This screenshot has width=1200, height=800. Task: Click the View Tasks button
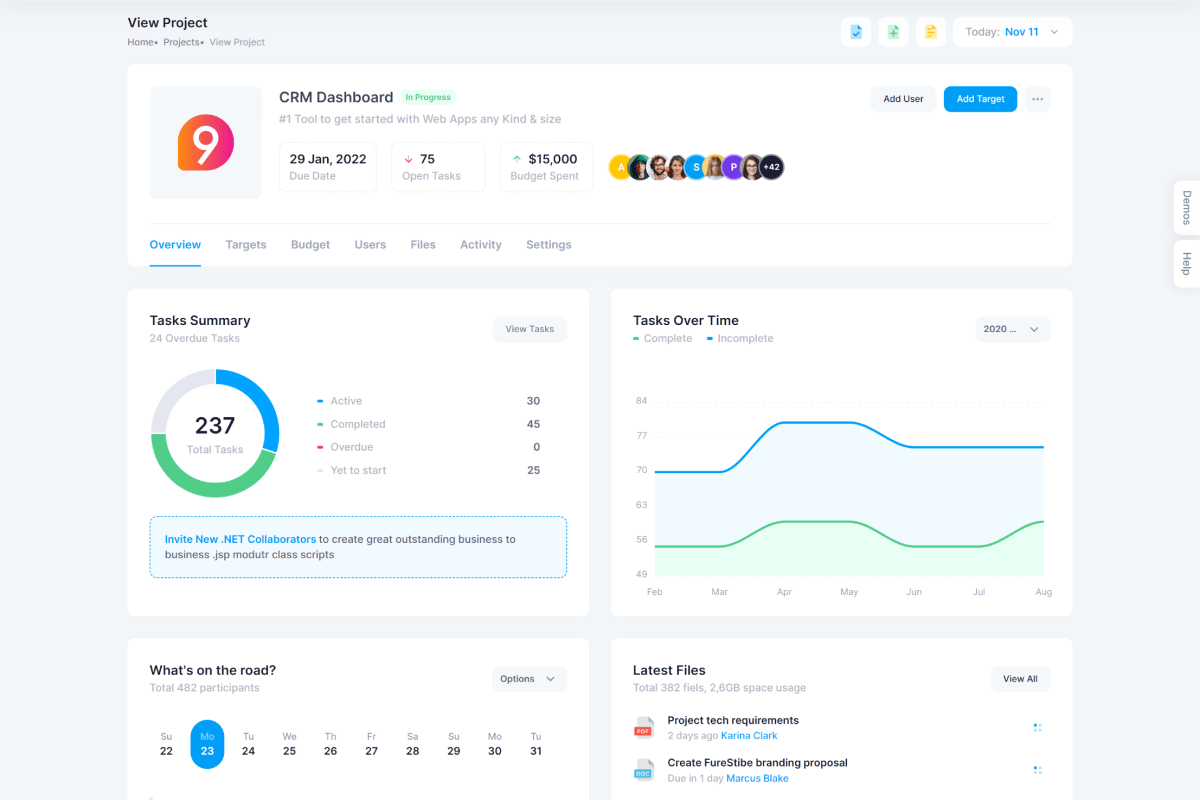pyautogui.click(x=529, y=329)
